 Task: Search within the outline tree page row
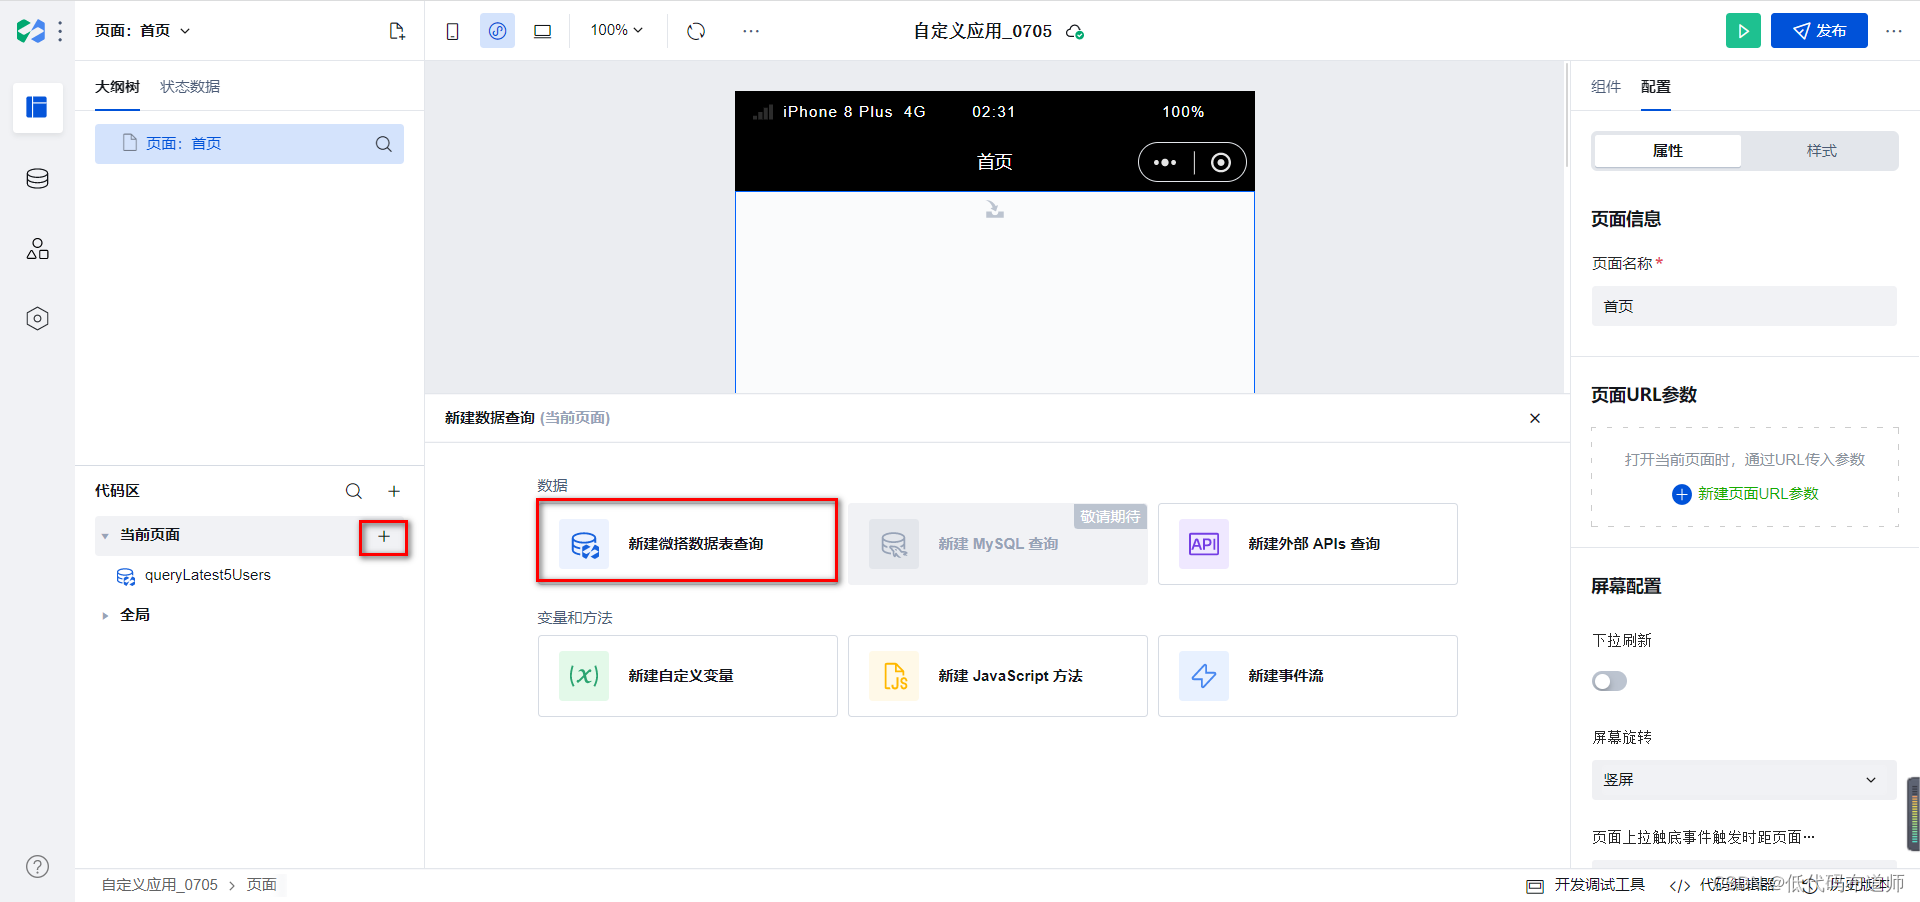point(383,144)
